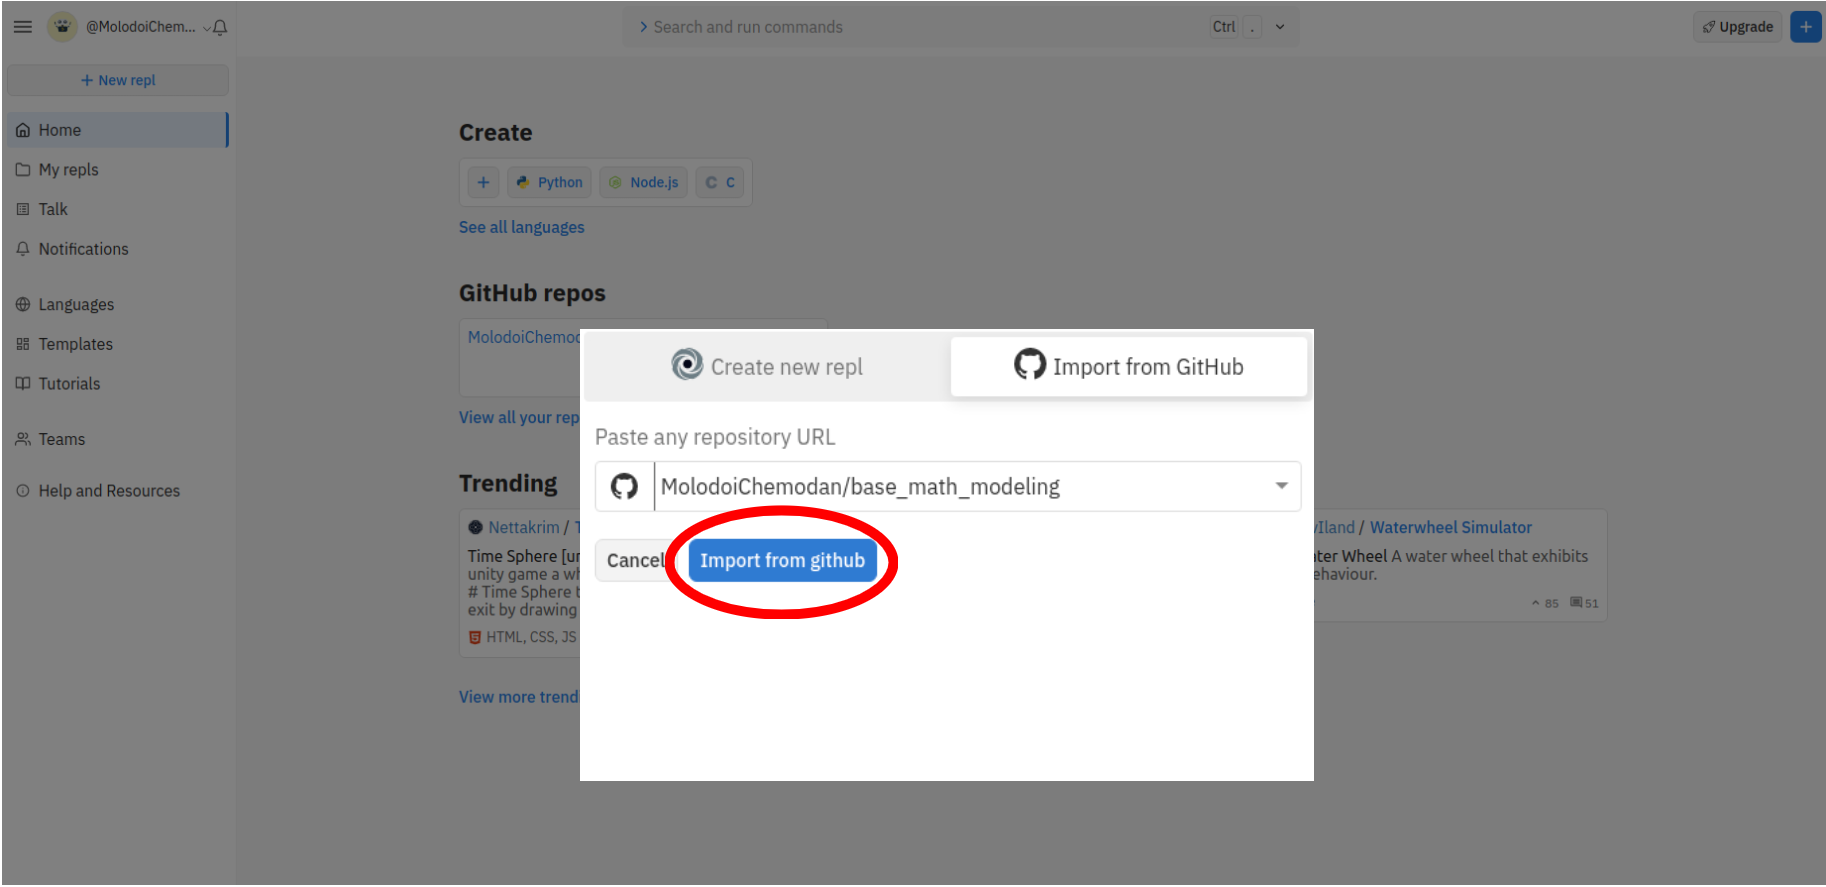Click the comments count on Waterwheel card
This screenshot has height=887, width=1826.
point(1584,603)
